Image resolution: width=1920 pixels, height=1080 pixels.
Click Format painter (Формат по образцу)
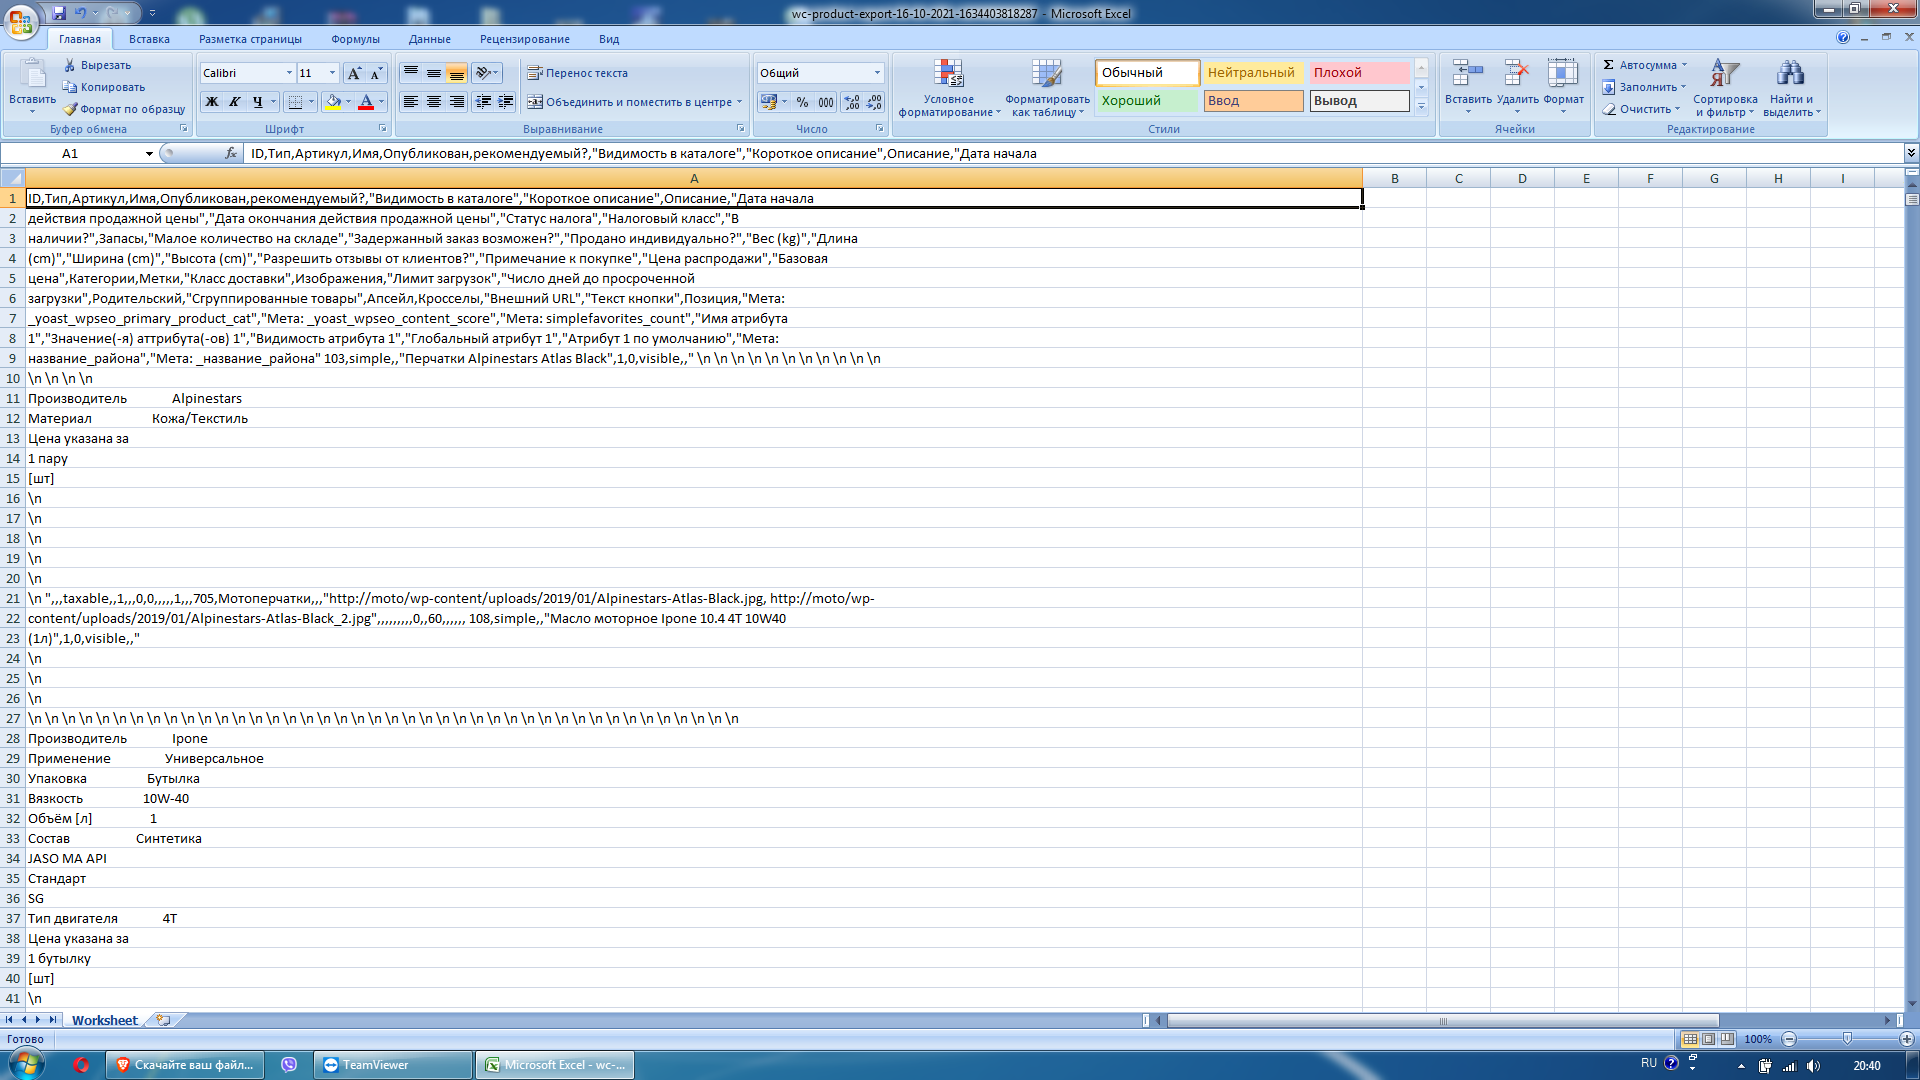click(124, 109)
